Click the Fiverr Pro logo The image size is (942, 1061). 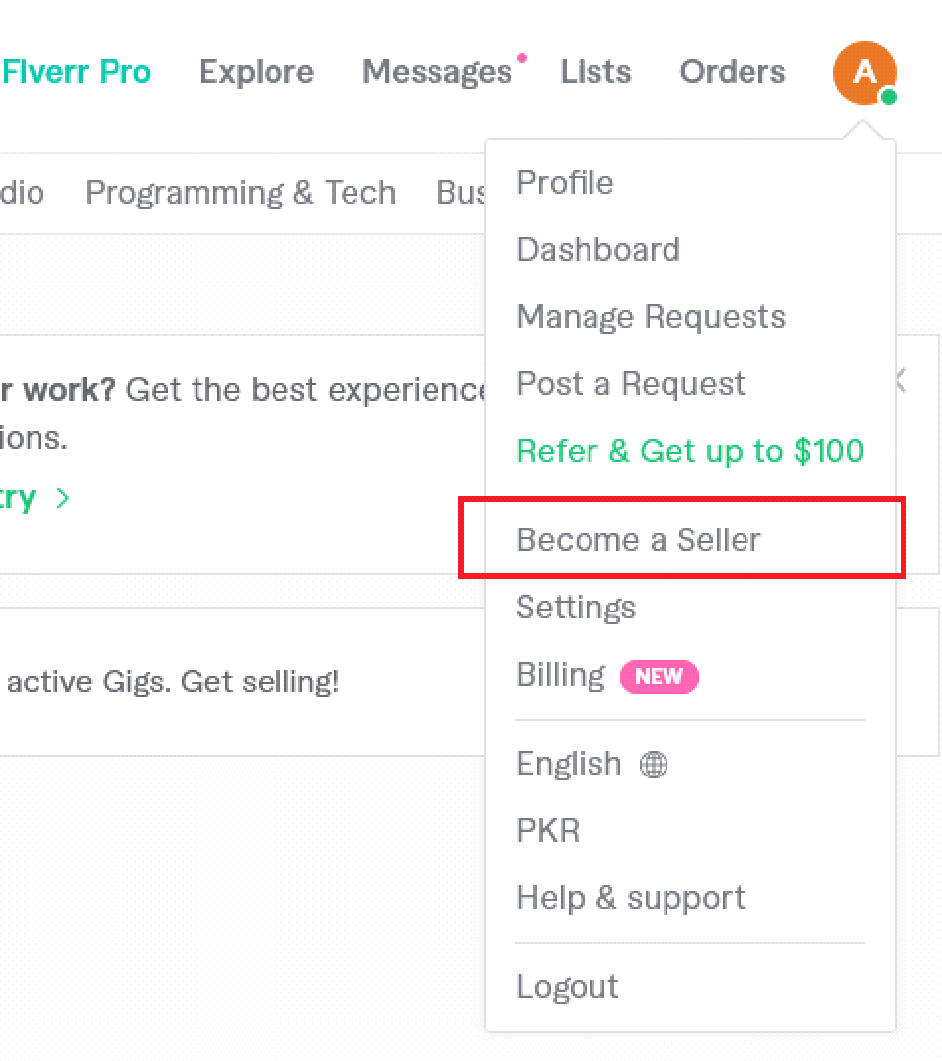[x=76, y=71]
